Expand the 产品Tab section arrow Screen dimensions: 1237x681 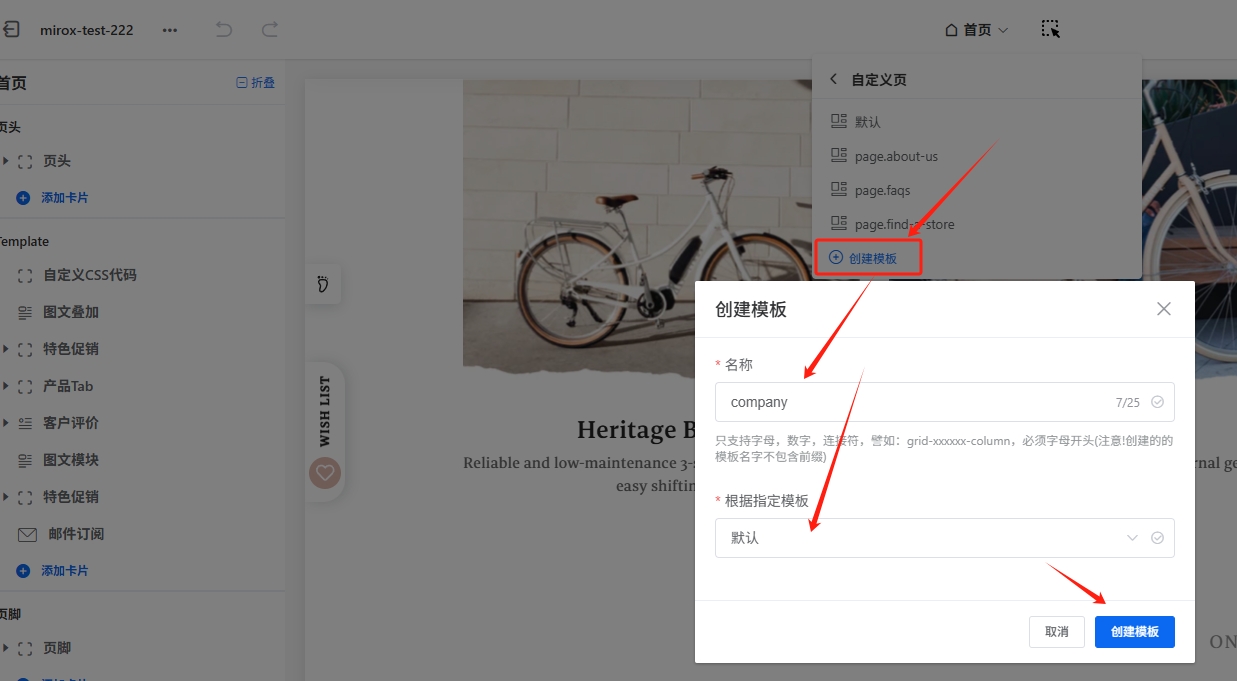(x=6, y=386)
